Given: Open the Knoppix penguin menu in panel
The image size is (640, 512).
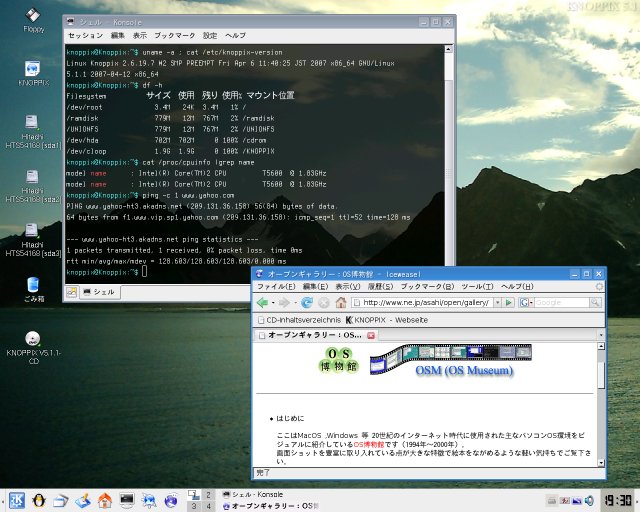Looking at the screenshot, I should (39, 500).
